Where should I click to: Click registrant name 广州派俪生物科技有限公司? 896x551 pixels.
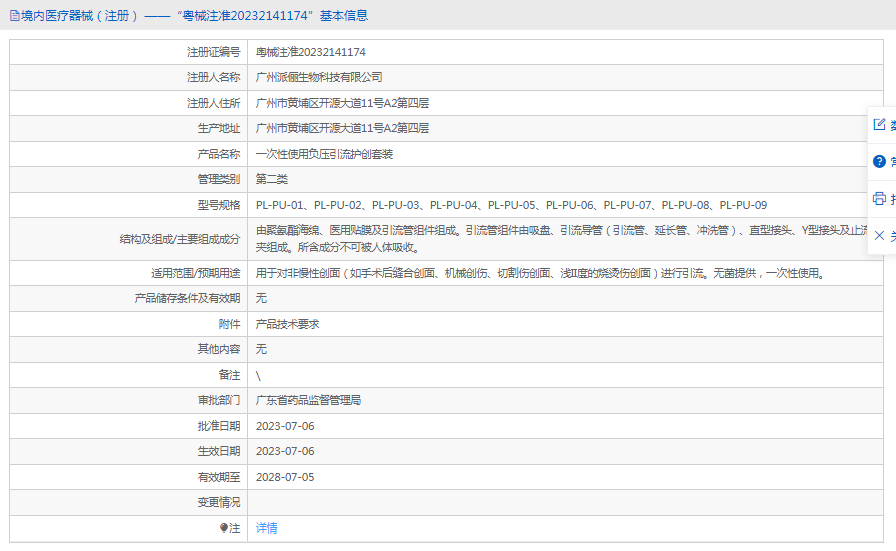click(319, 77)
